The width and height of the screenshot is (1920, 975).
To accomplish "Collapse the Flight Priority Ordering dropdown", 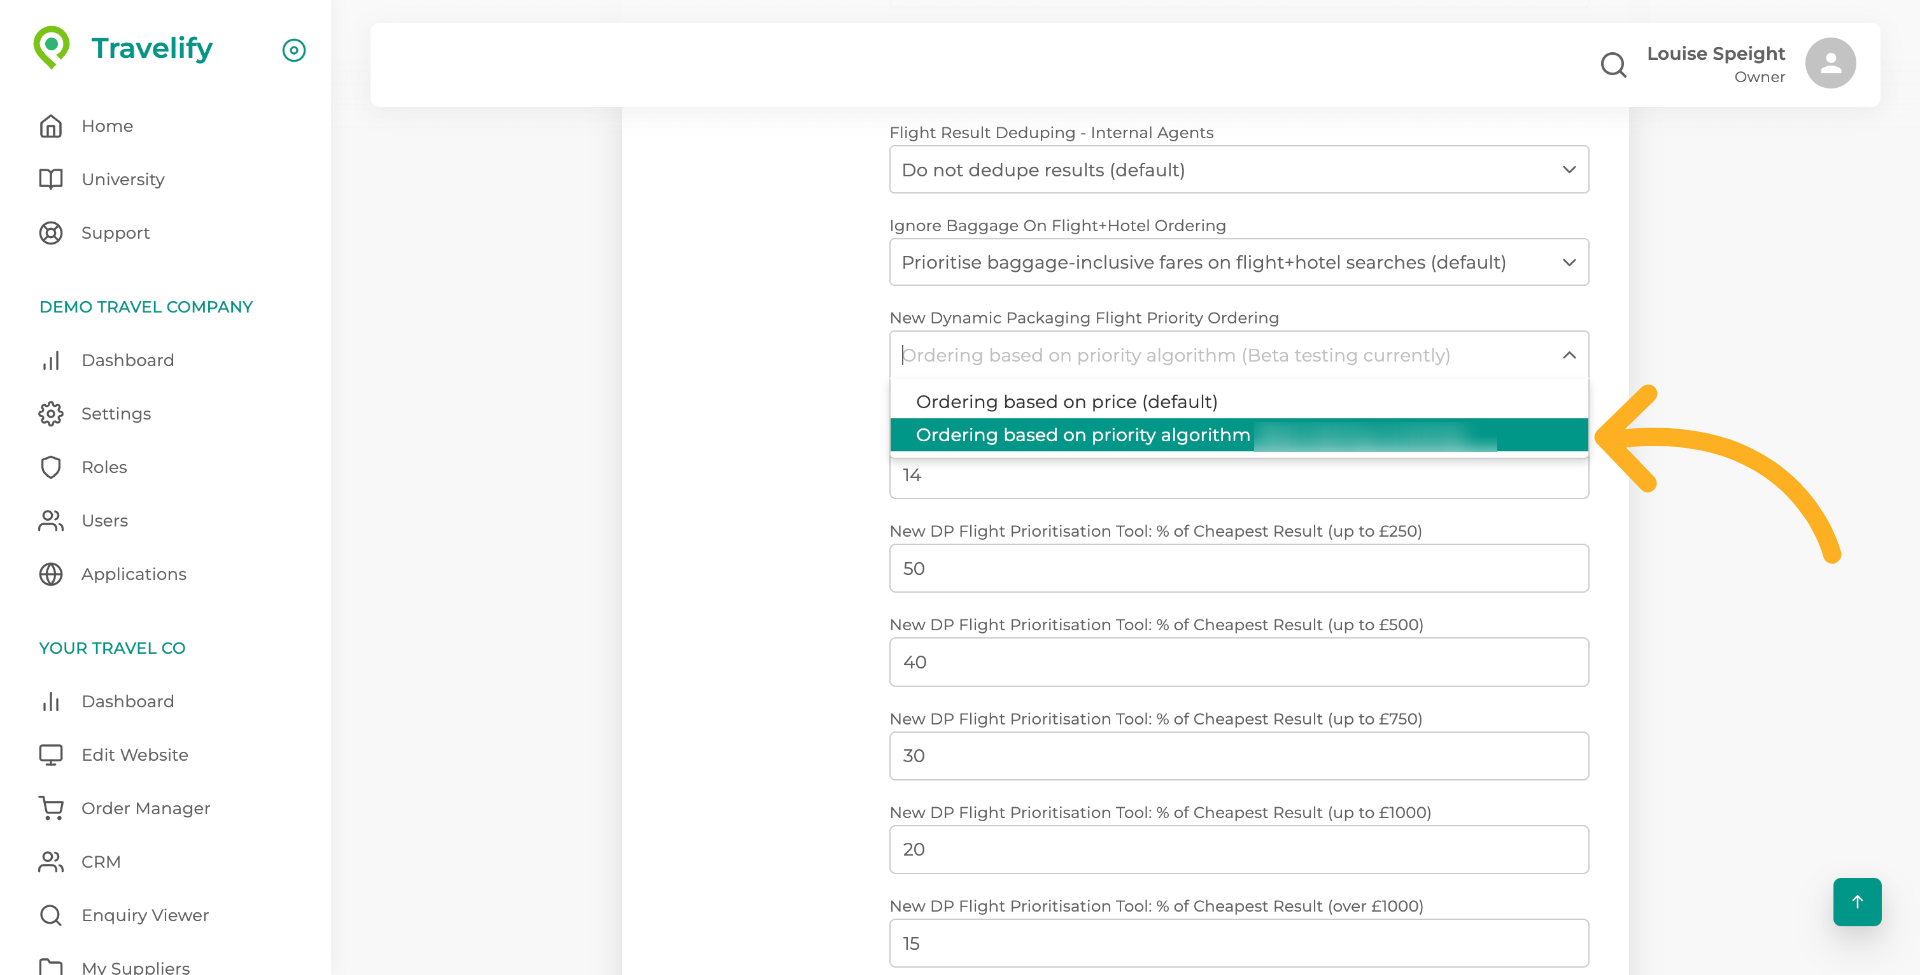I will [1569, 355].
